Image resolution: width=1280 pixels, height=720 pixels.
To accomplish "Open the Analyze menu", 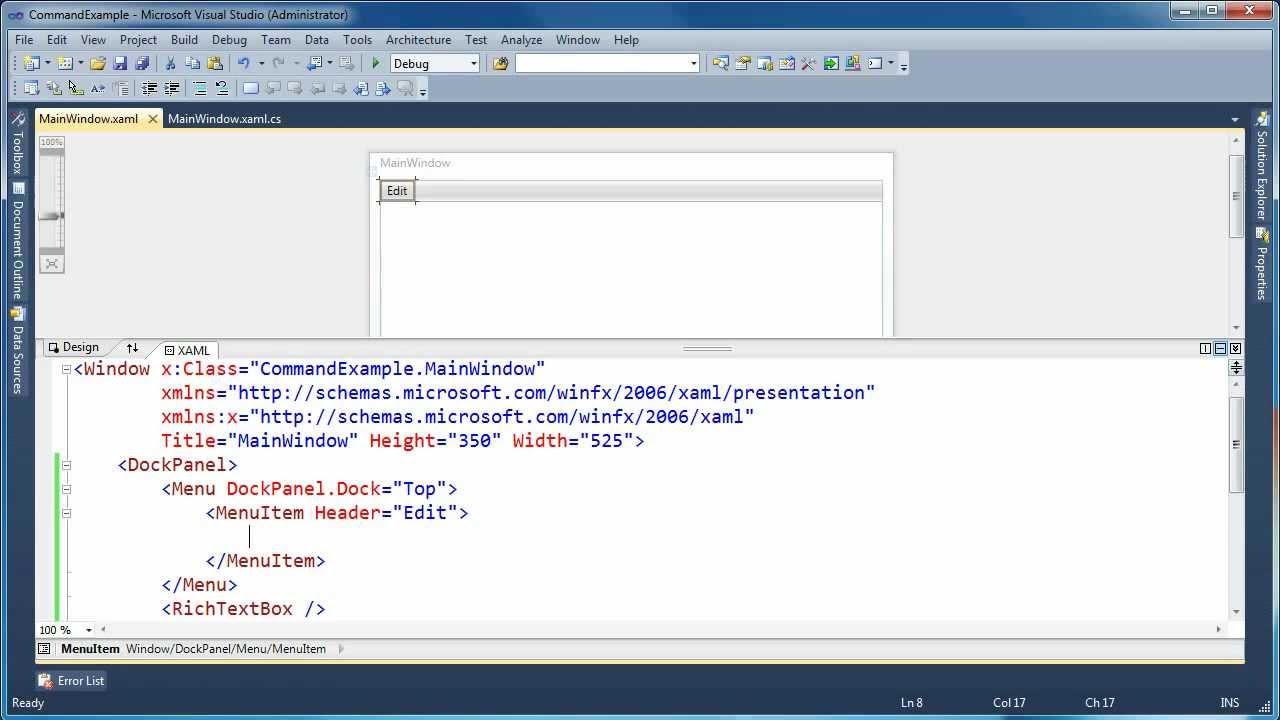I will click(x=521, y=40).
